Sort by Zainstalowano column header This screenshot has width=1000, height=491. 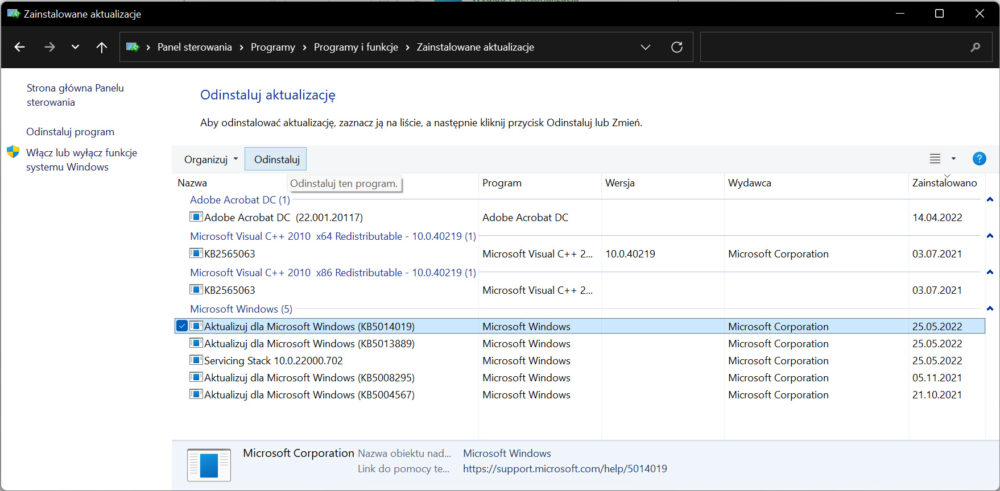(946, 183)
